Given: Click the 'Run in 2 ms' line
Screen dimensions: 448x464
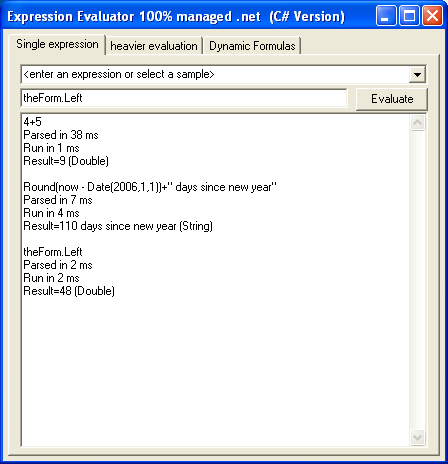Looking at the screenshot, I should coord(51,278).
